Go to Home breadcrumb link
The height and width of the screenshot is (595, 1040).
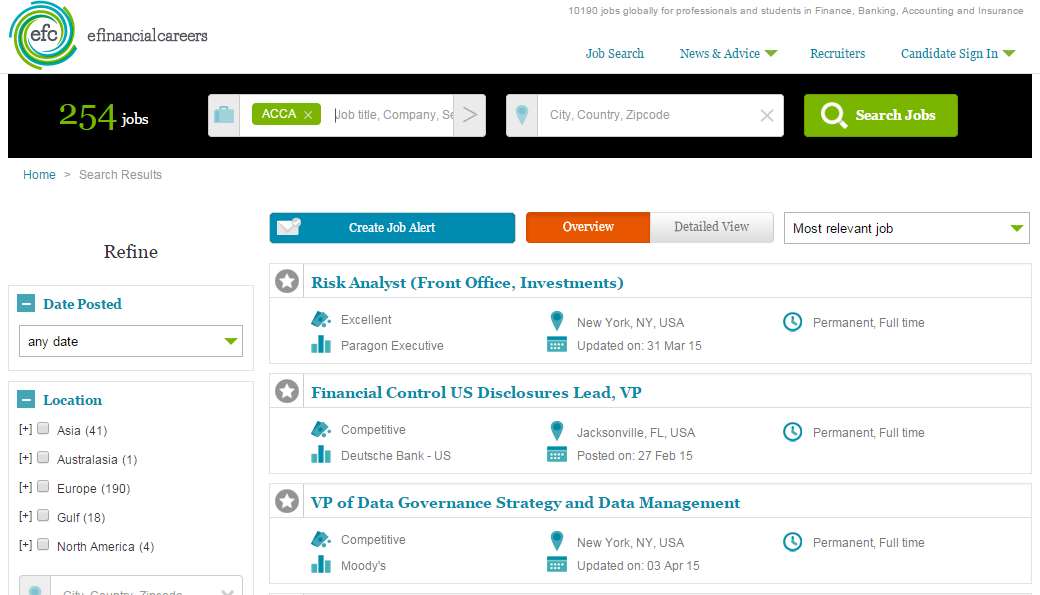[39, 174]
